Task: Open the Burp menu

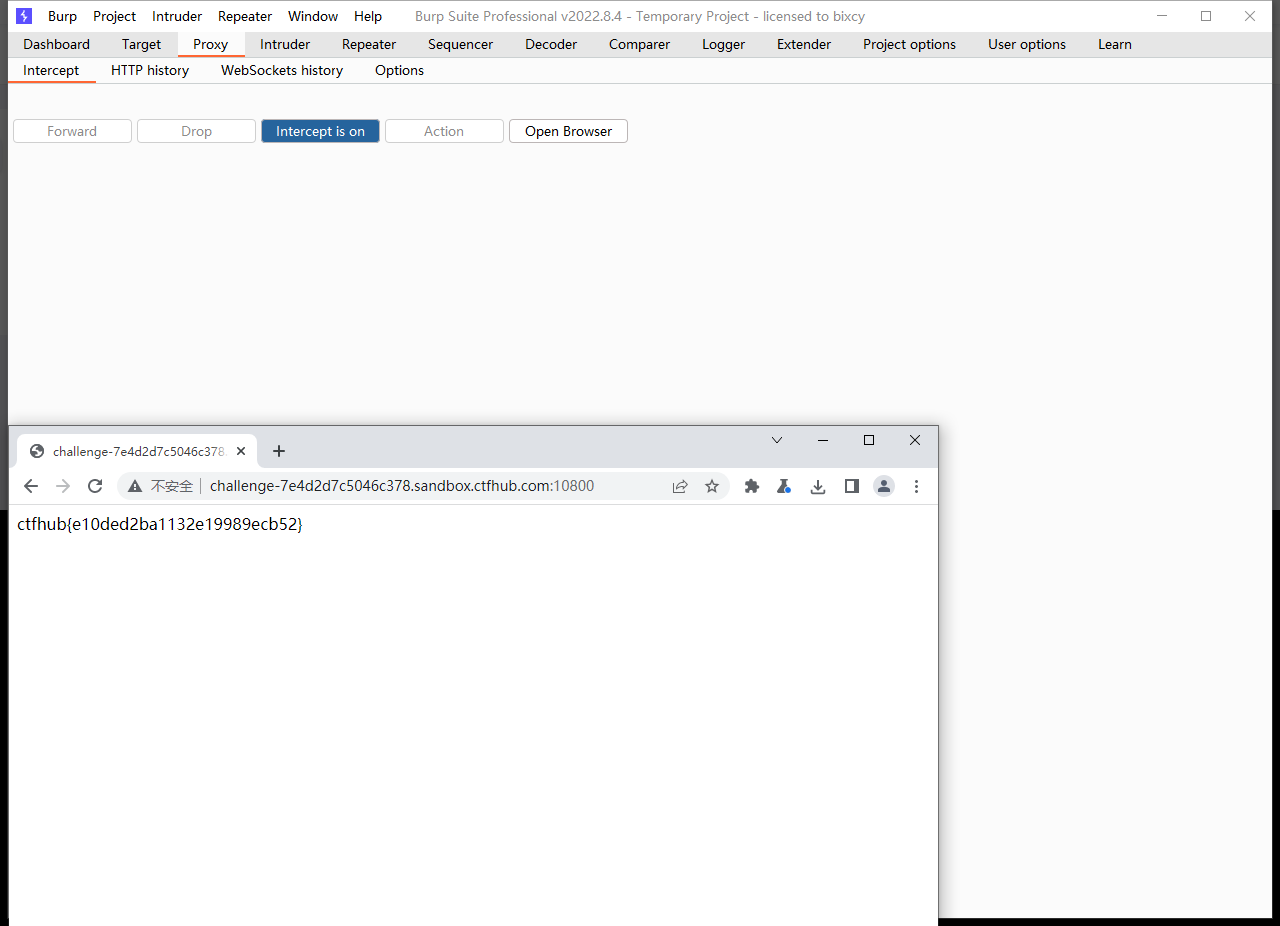Action: pyautogui.click(x=62, y=16)
